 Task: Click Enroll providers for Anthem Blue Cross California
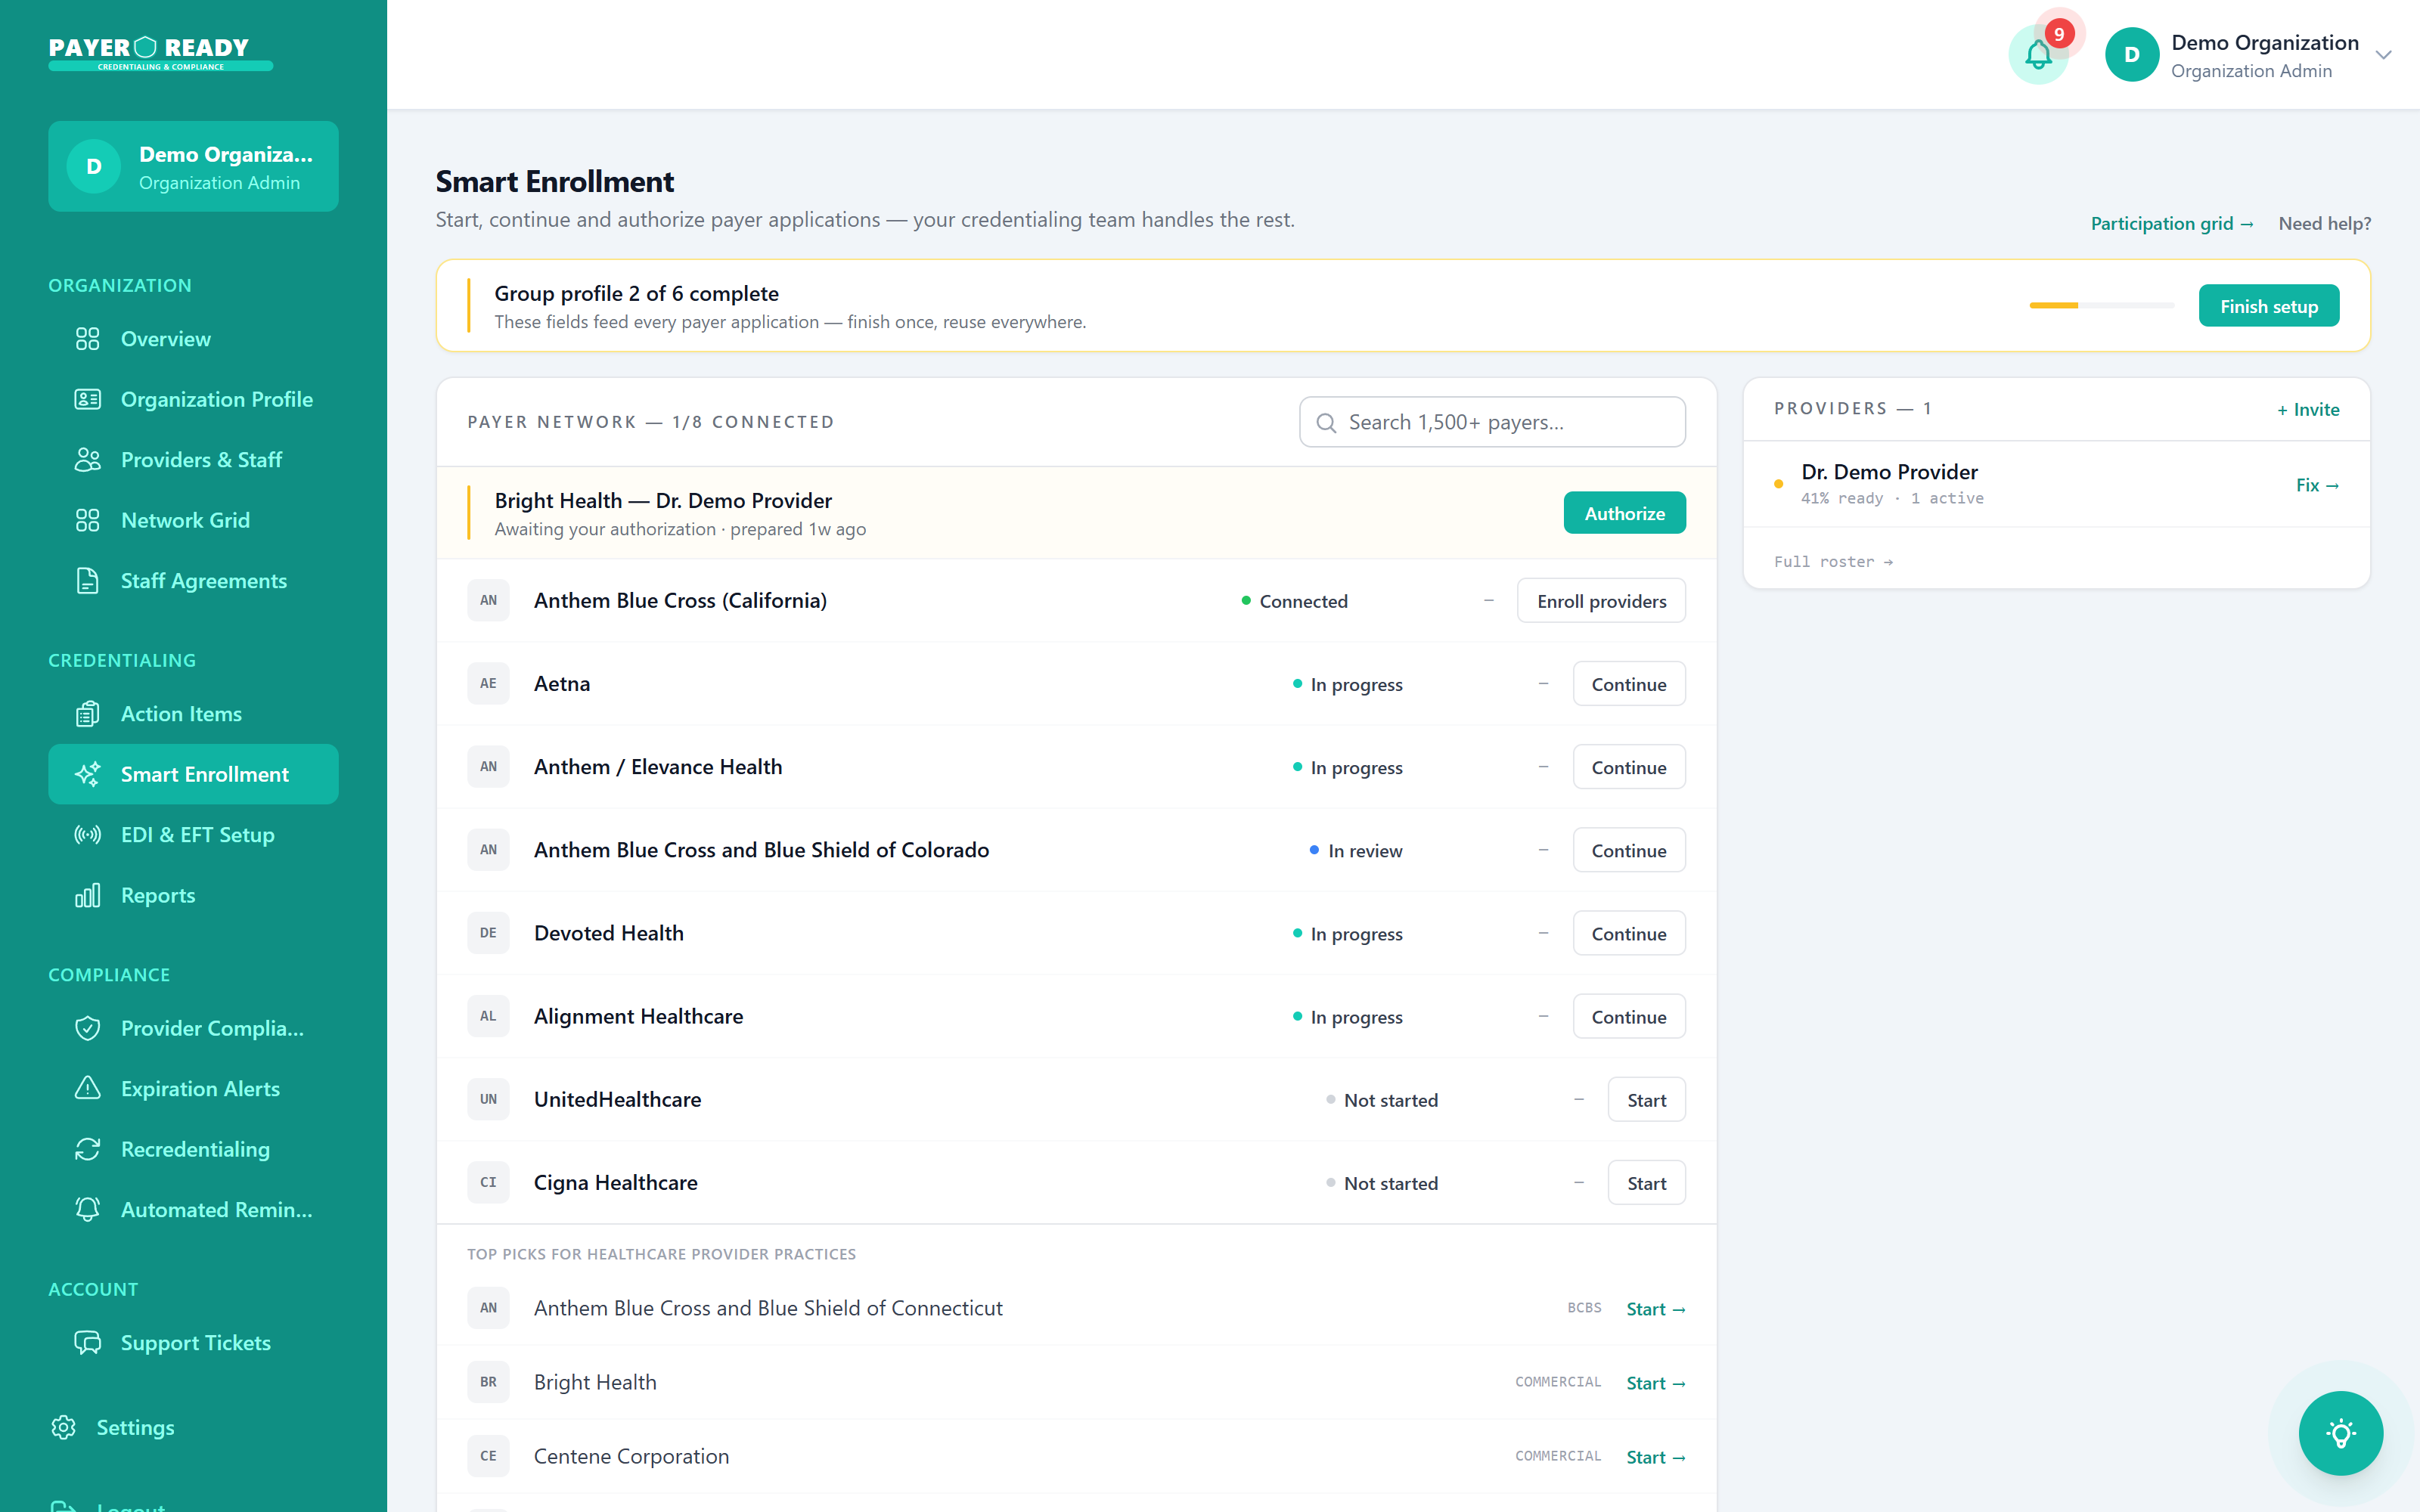click(x=1601, y=601)
